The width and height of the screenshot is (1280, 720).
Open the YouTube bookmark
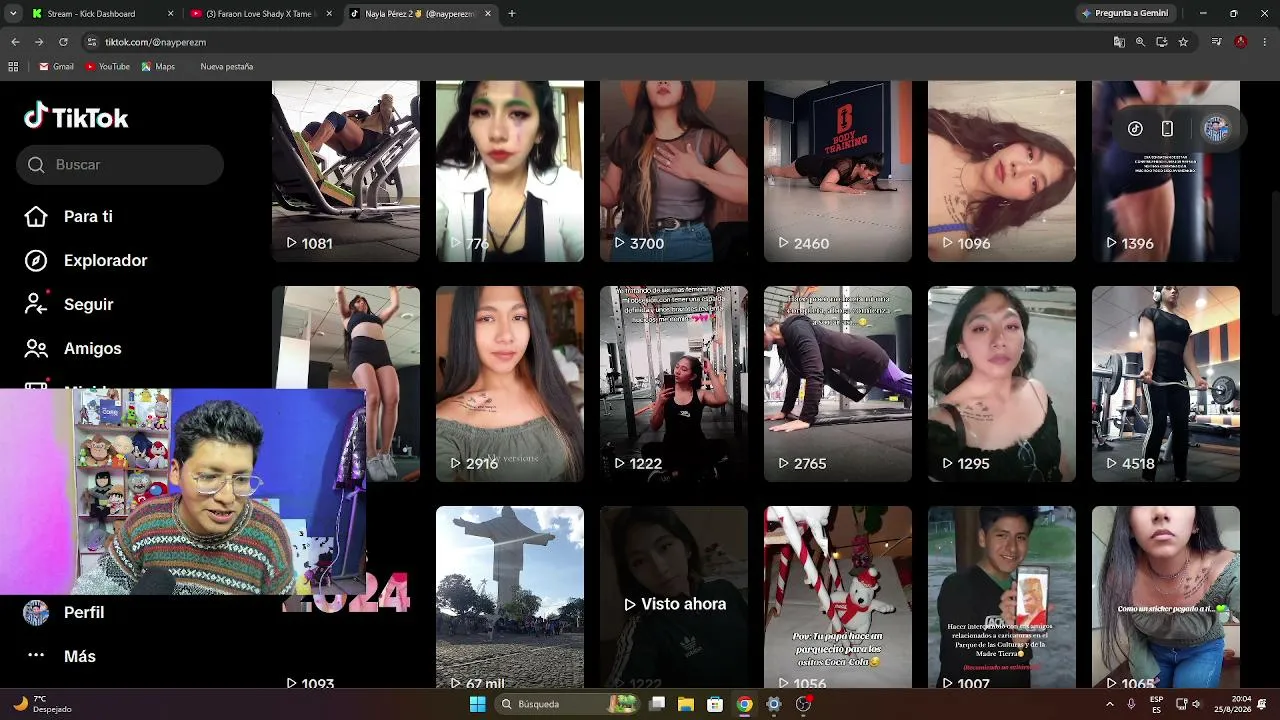(x=108, y=67)
